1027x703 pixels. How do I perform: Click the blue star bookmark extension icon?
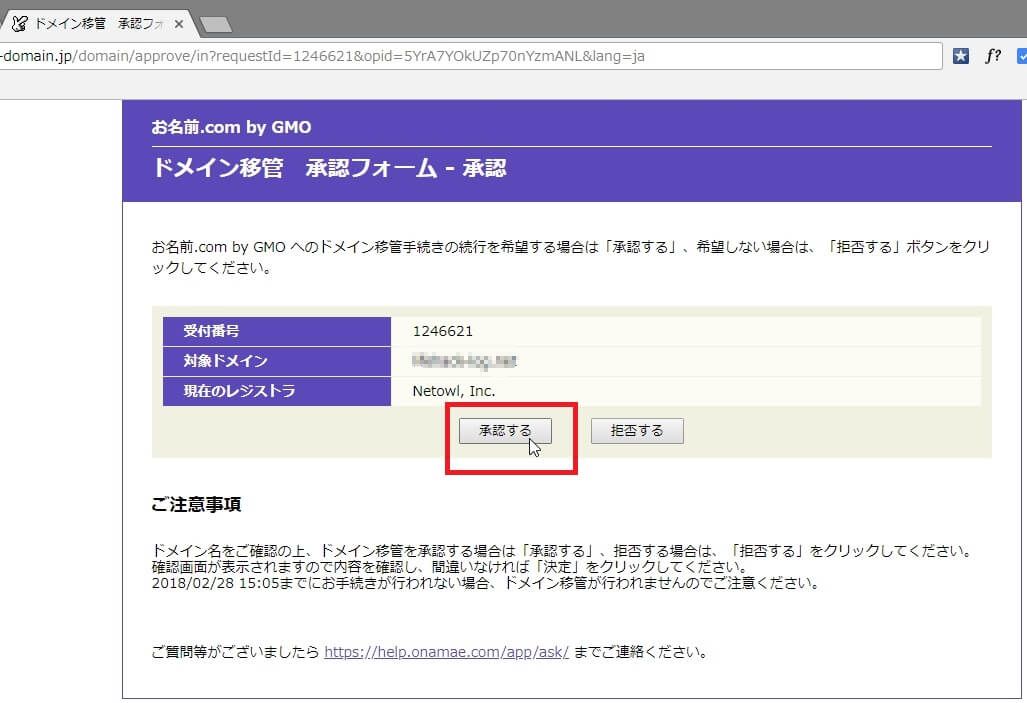pyautogui.click(x=961, y=56)
